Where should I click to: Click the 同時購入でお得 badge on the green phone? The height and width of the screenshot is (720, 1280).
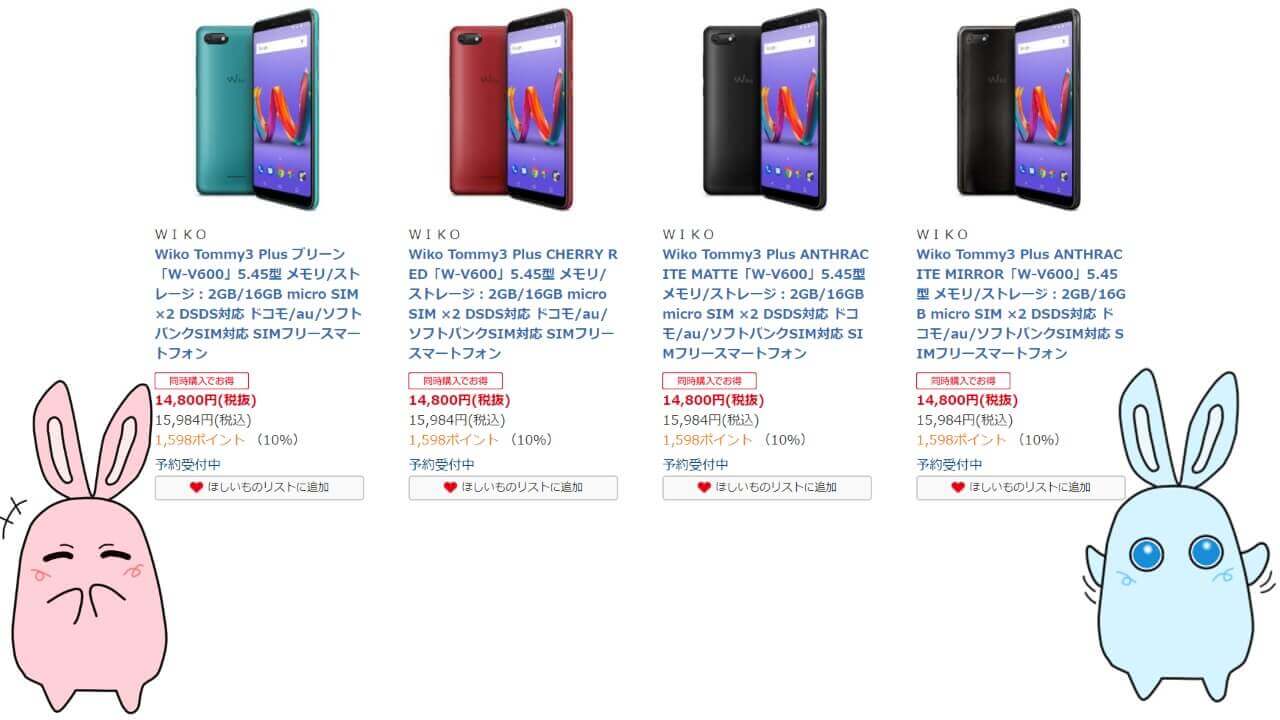tap(202, 380)
